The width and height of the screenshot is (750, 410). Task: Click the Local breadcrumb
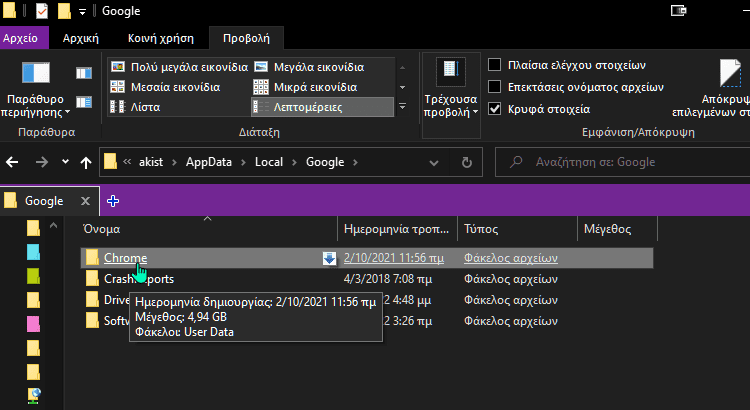pos(269,162)
